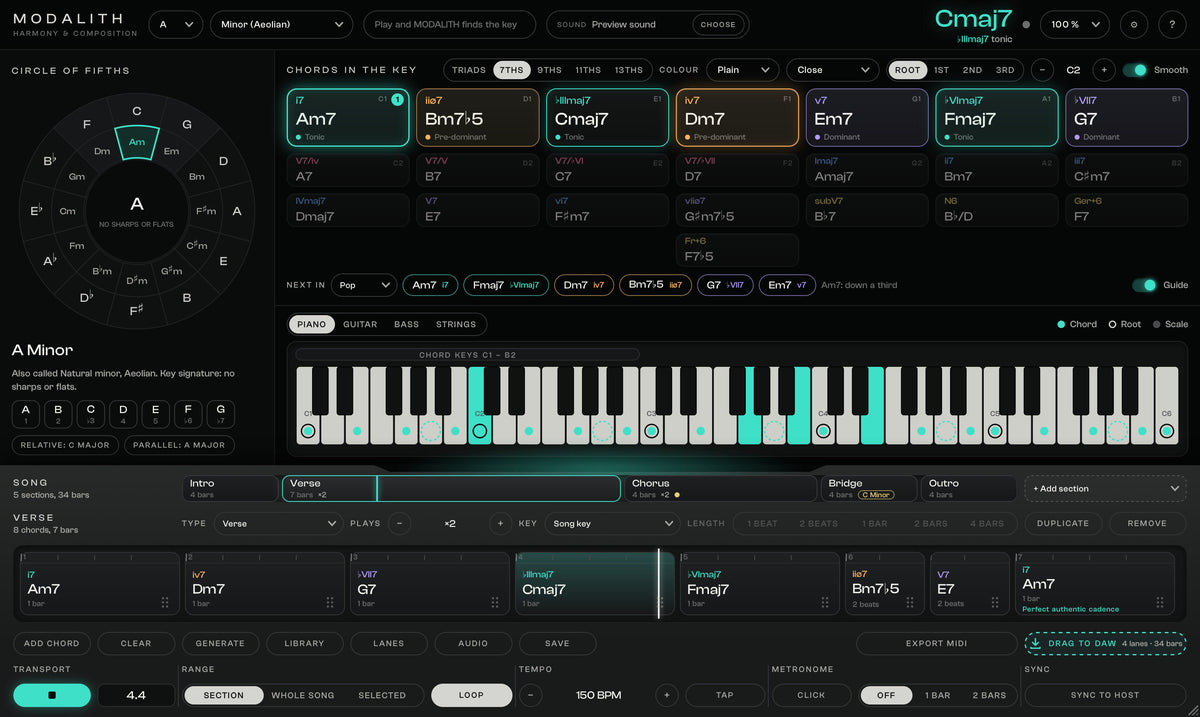This screenshot has height=717, width=1200.
Task: Switch to the Guitar instrument tab
Action: pos(360,324)
